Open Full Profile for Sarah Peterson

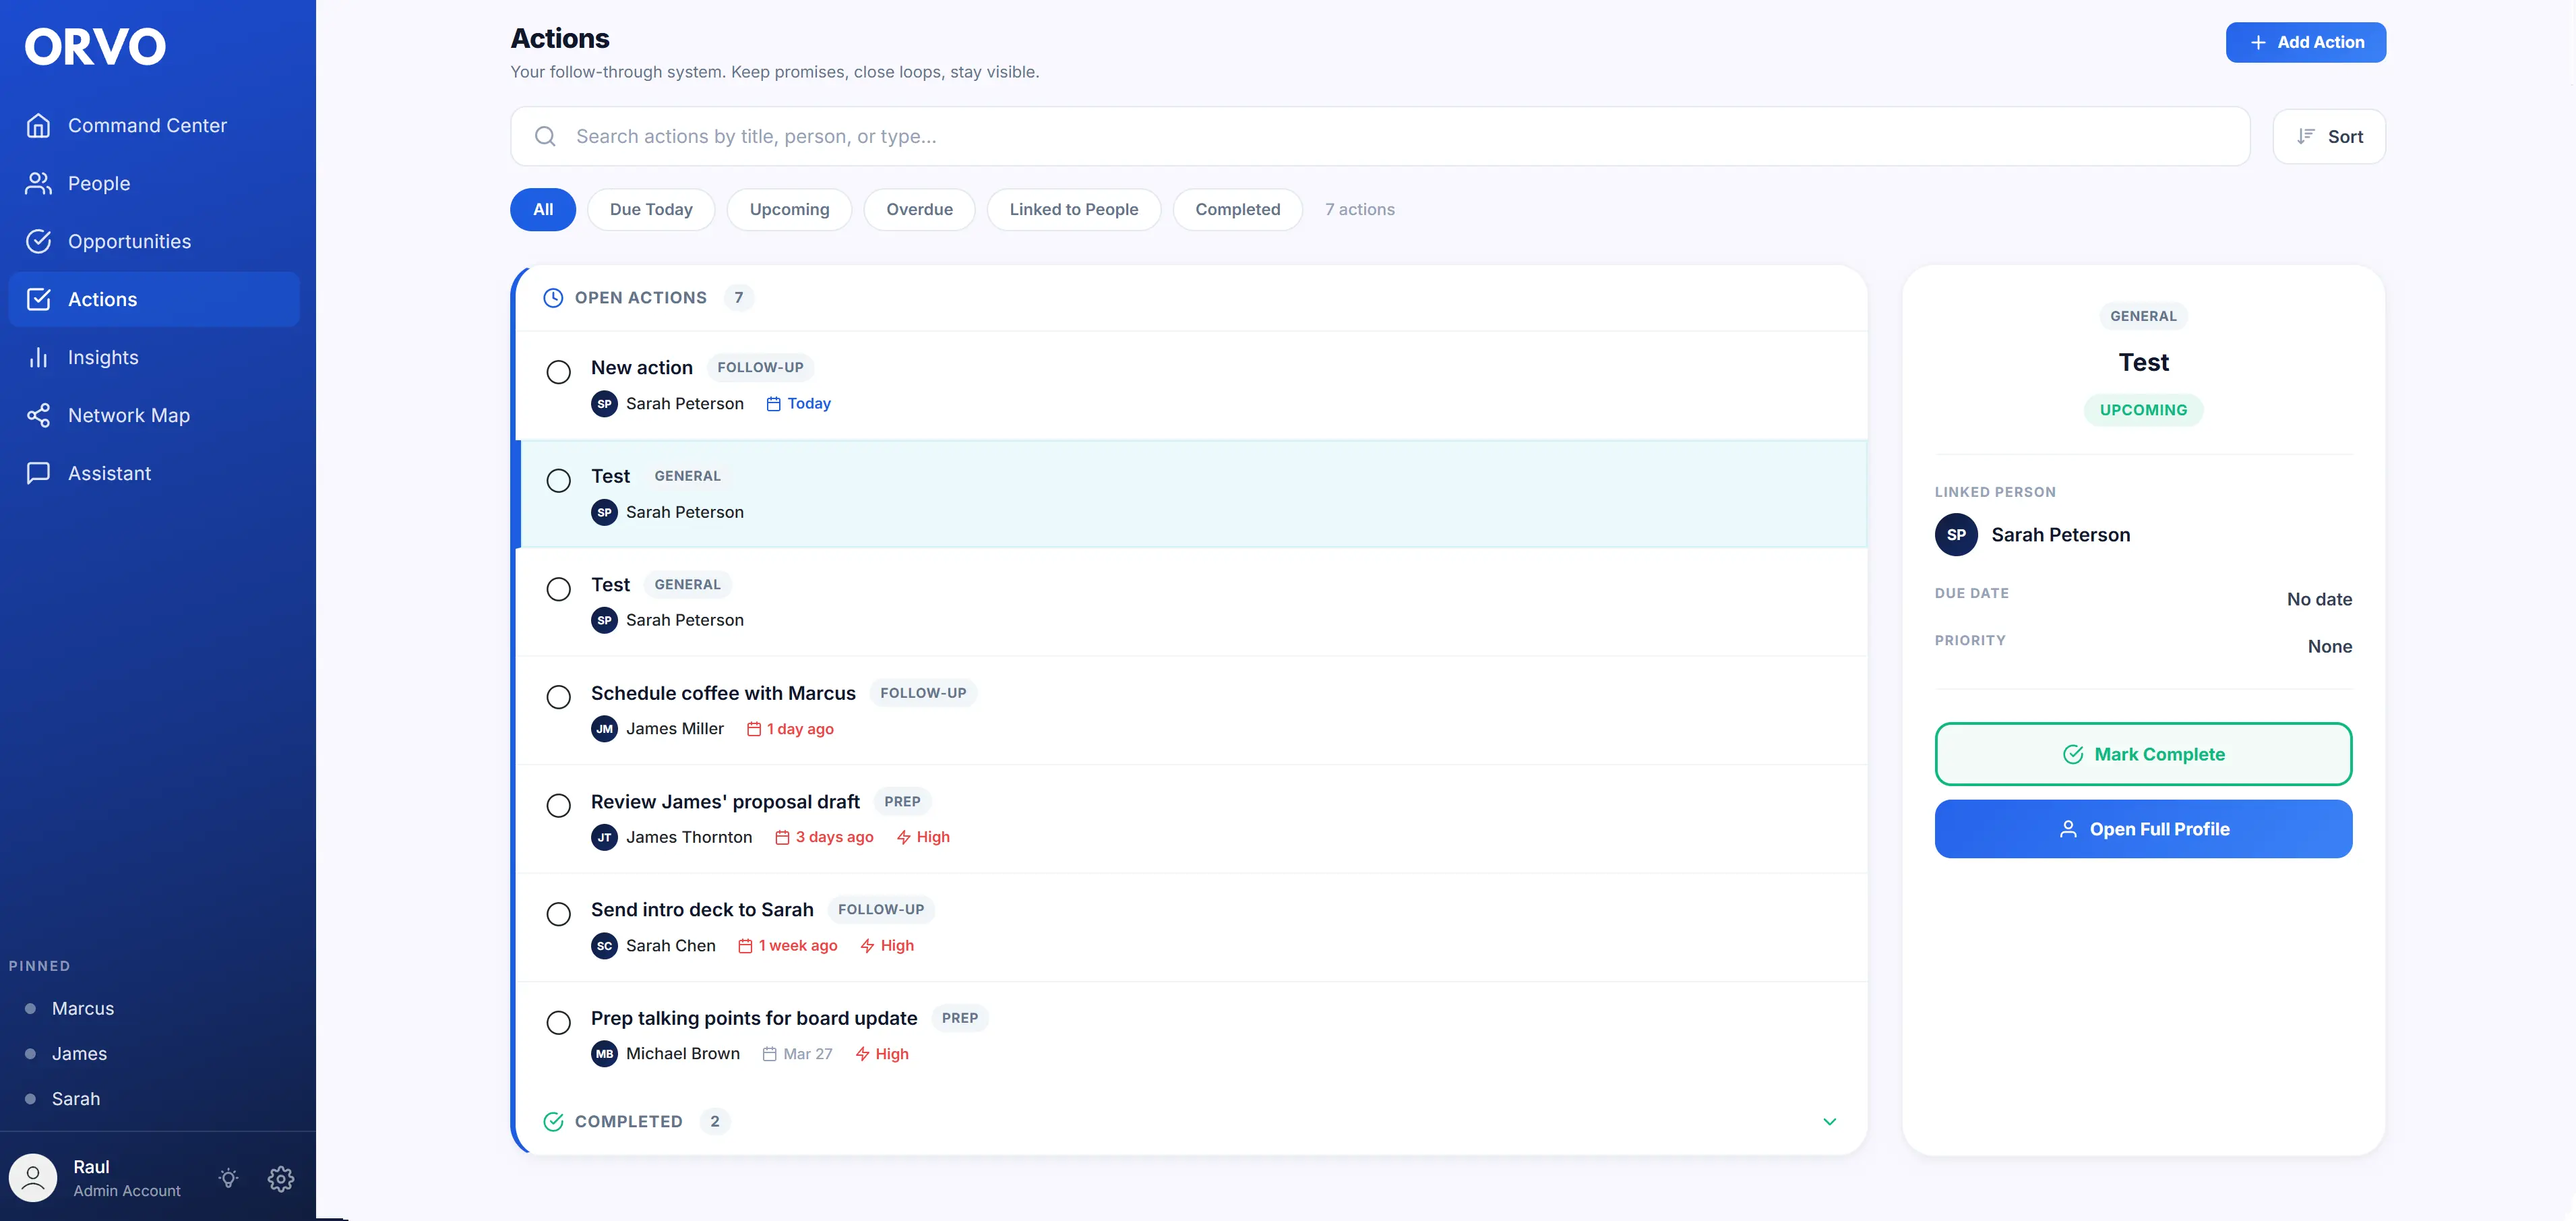(2143, 828)
